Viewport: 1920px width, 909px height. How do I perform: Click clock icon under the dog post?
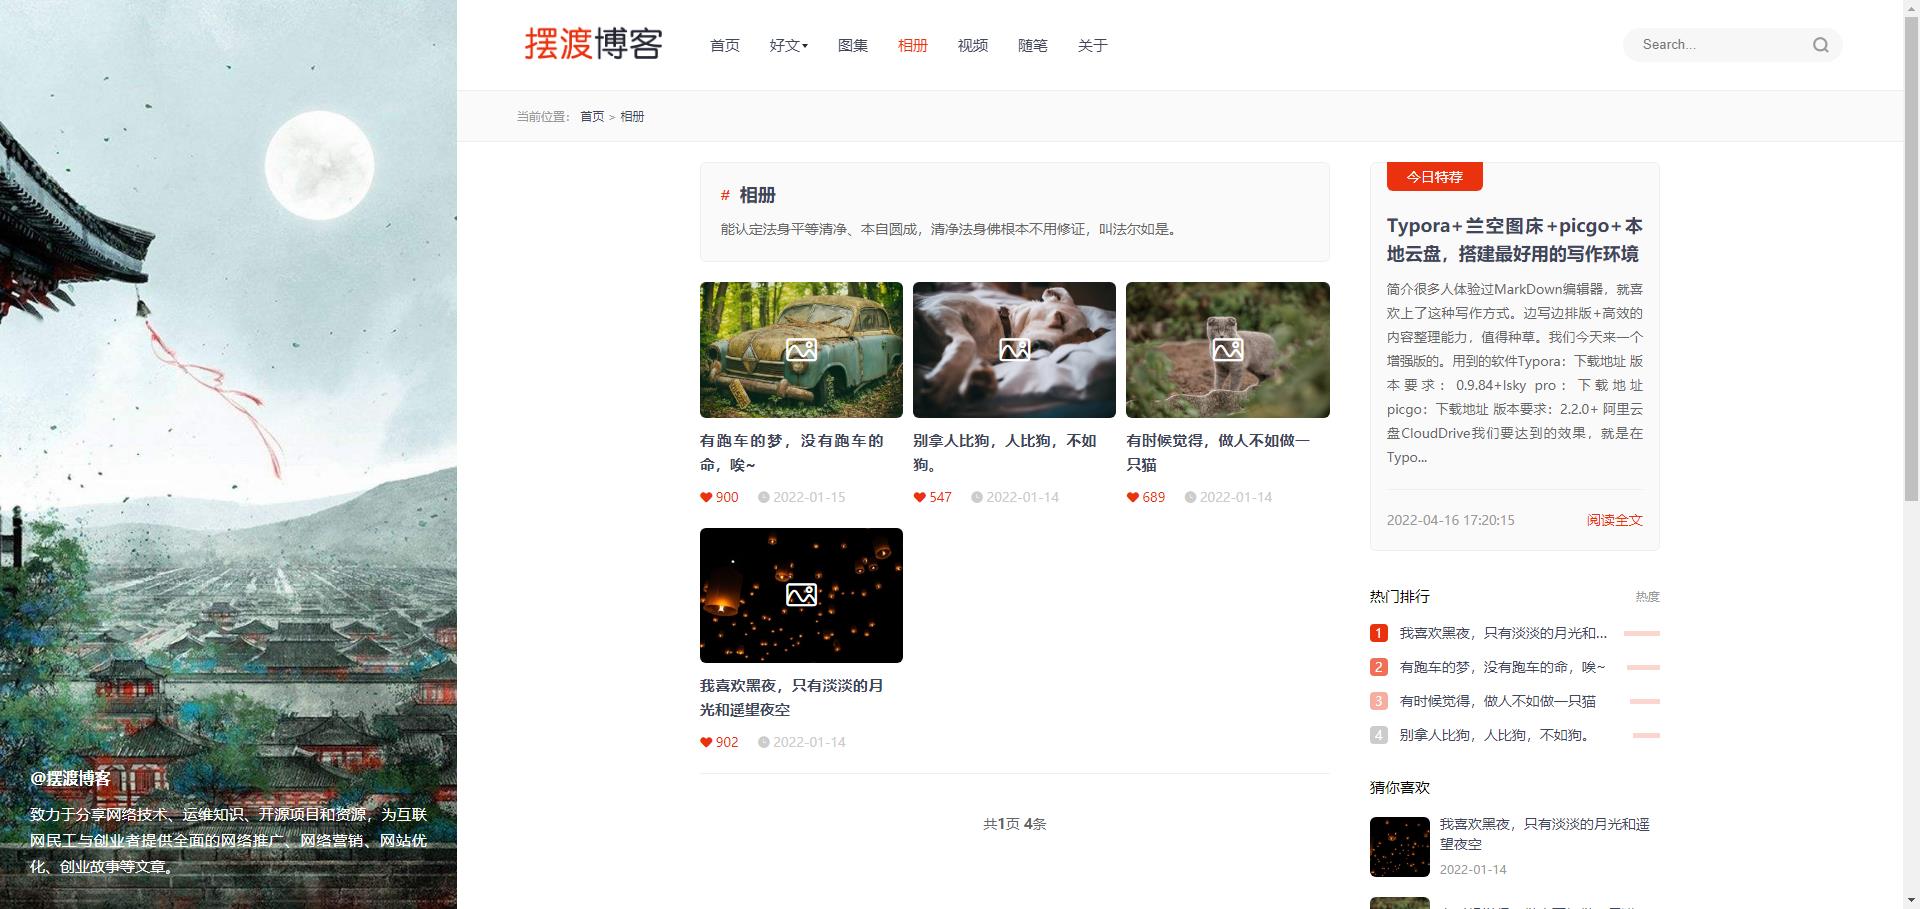(x=977, y=497)
